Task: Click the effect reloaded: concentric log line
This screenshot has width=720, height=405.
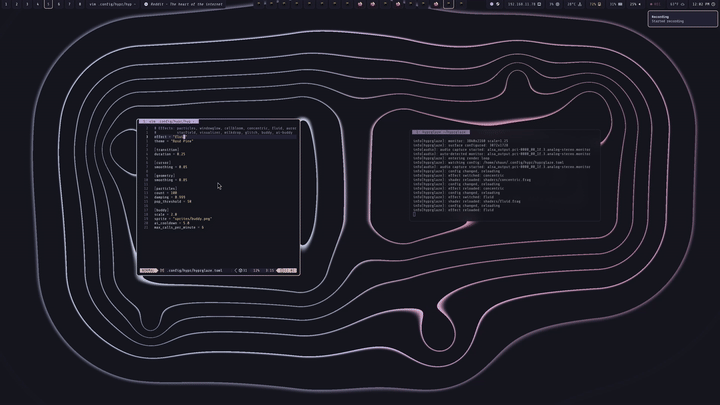Action: (458, 188)
